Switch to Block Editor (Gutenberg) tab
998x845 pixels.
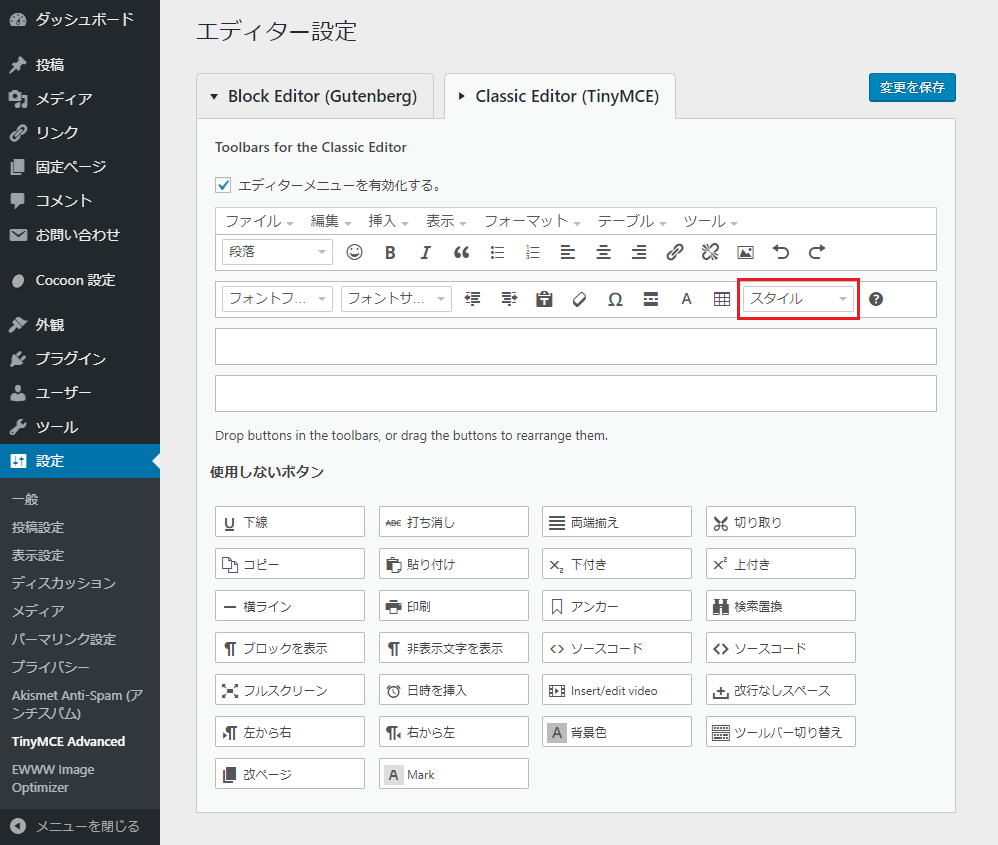pos(315,96)
